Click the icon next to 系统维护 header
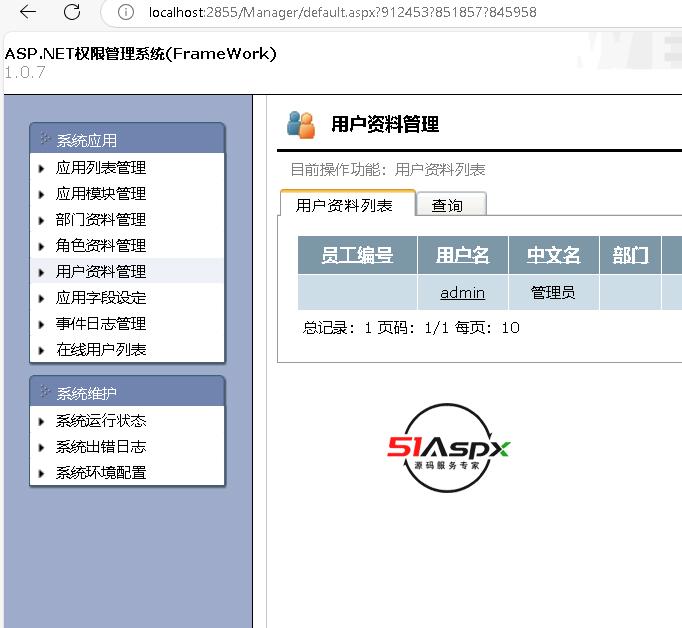The image size is (682, 628). click(45, 391)
